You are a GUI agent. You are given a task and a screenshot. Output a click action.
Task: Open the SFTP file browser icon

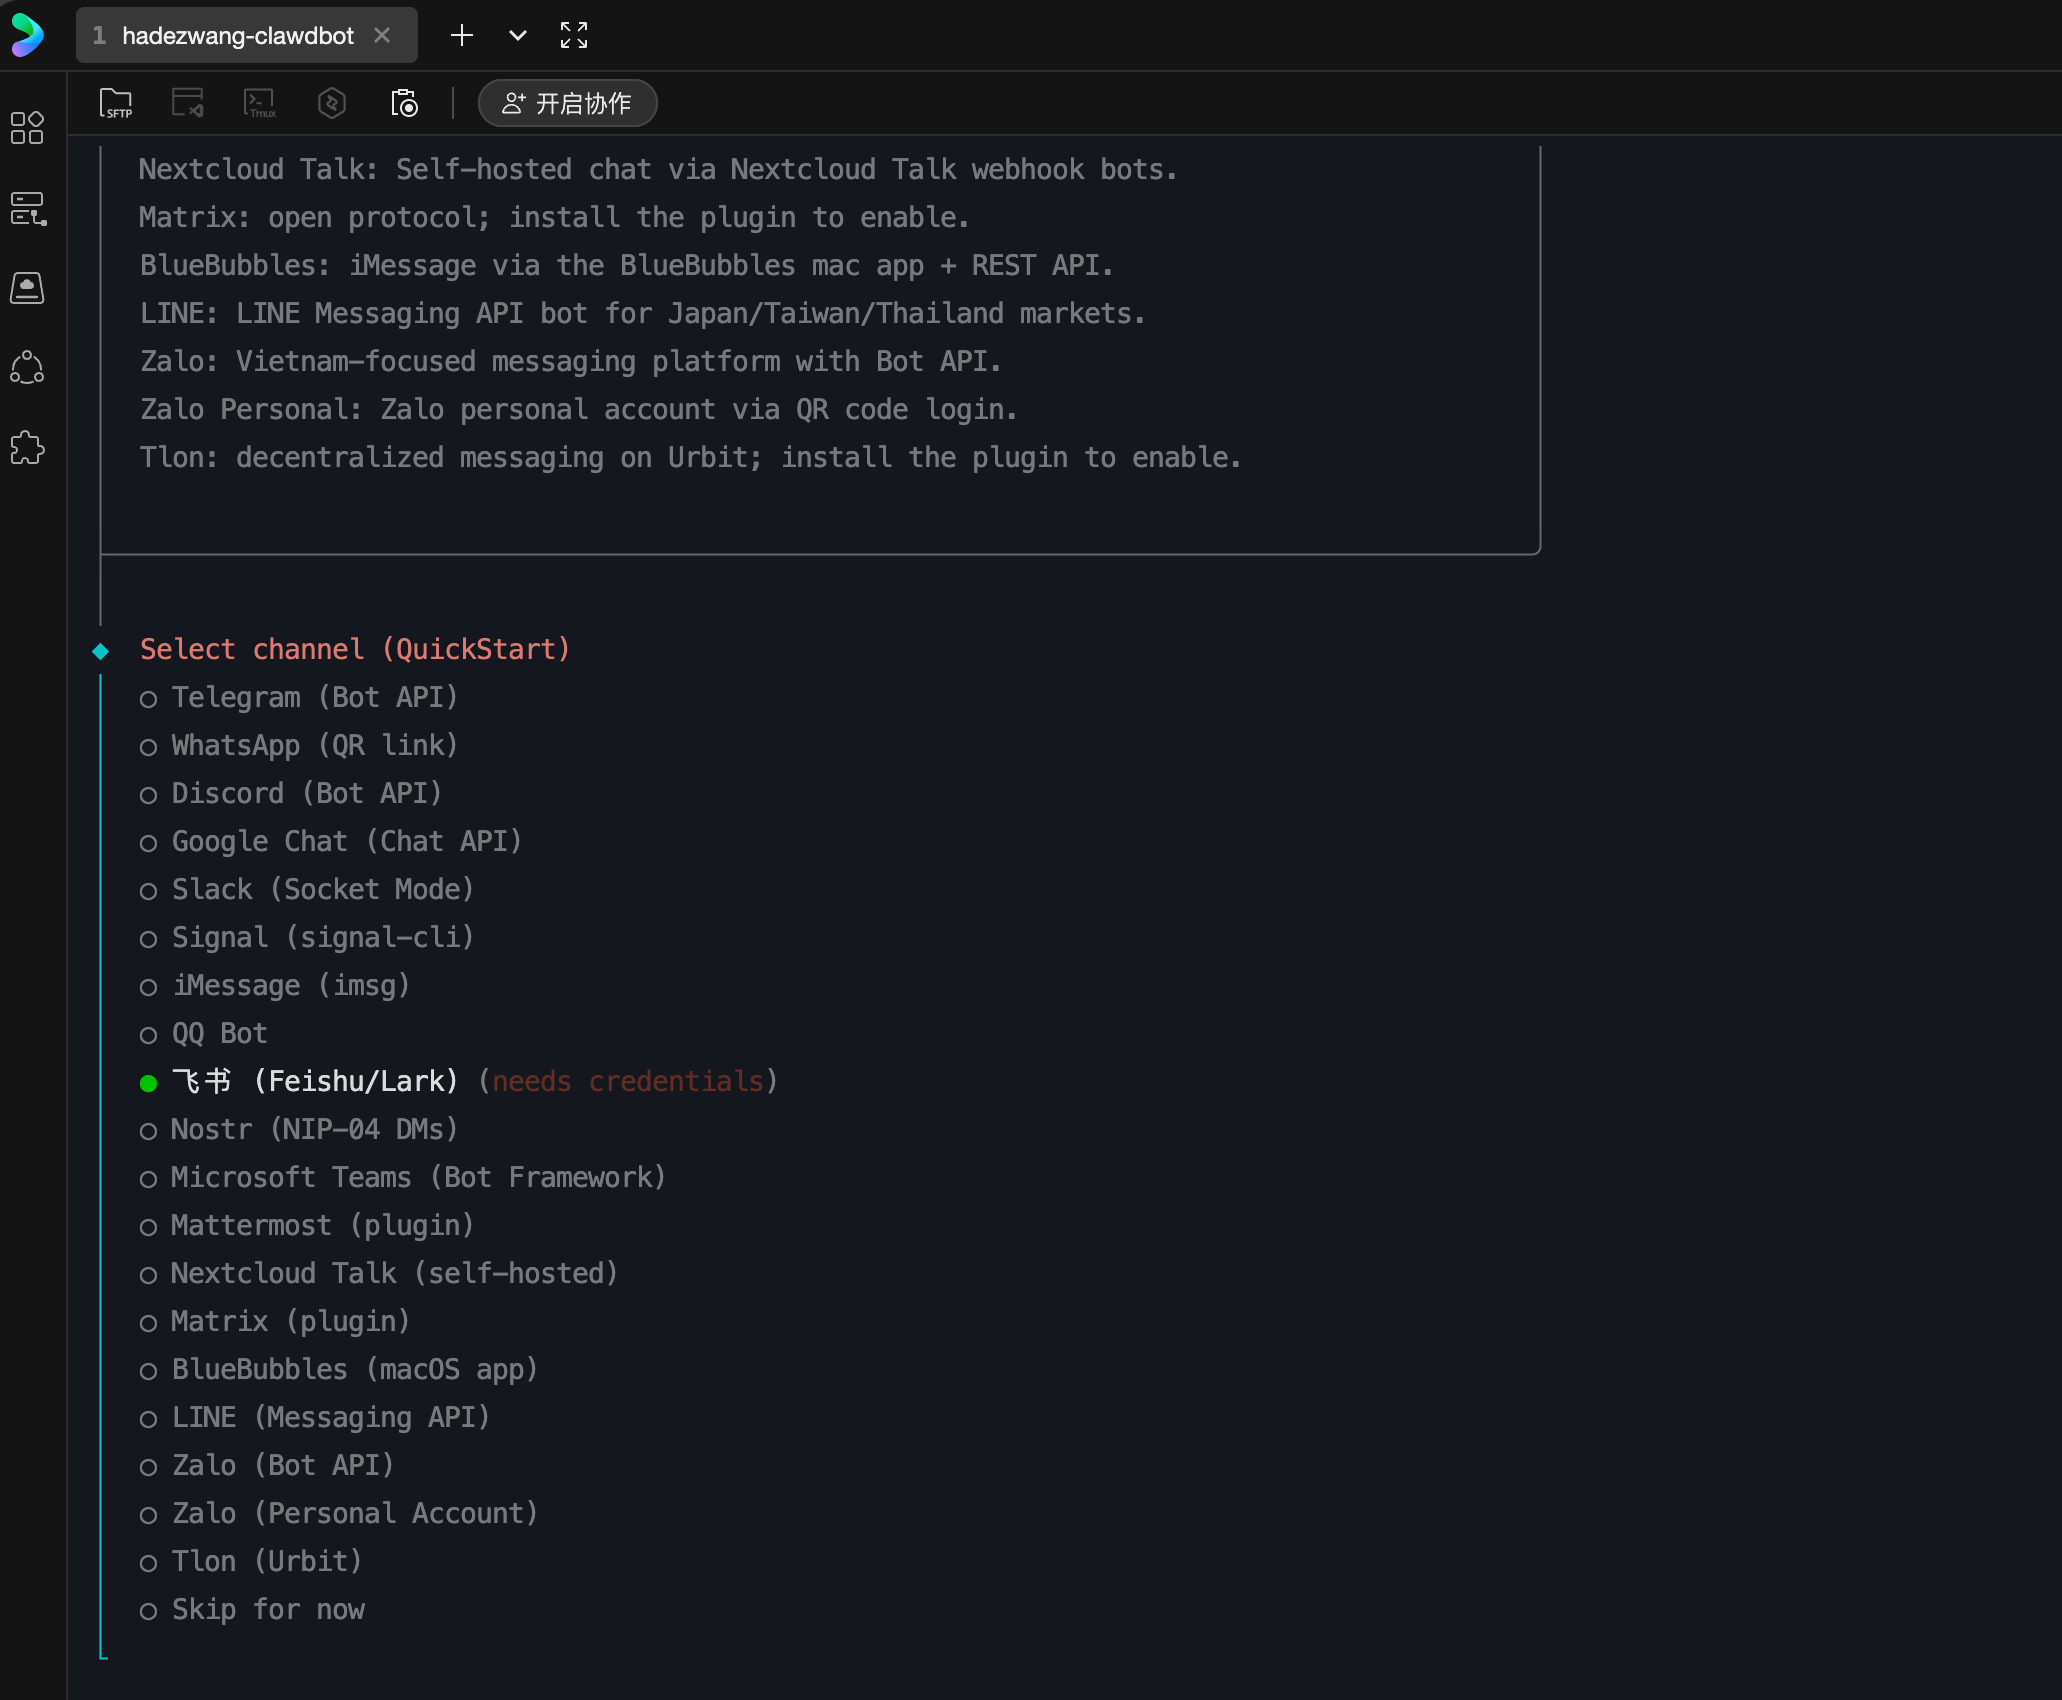point(116,103)
